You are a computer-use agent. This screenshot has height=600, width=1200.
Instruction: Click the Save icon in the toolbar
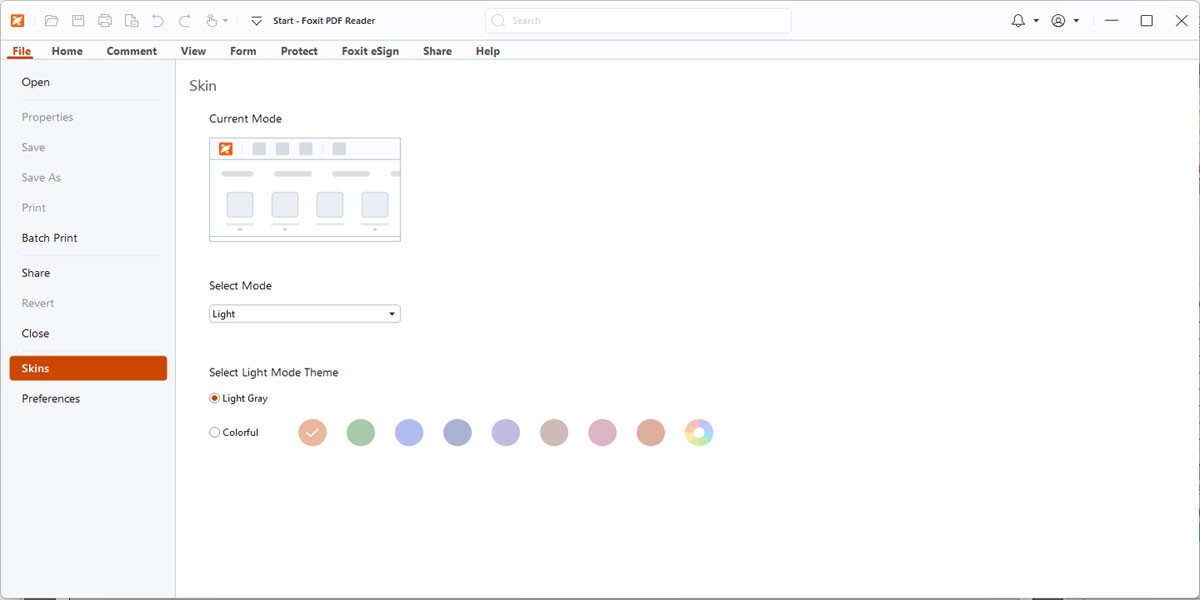(78, 20)
